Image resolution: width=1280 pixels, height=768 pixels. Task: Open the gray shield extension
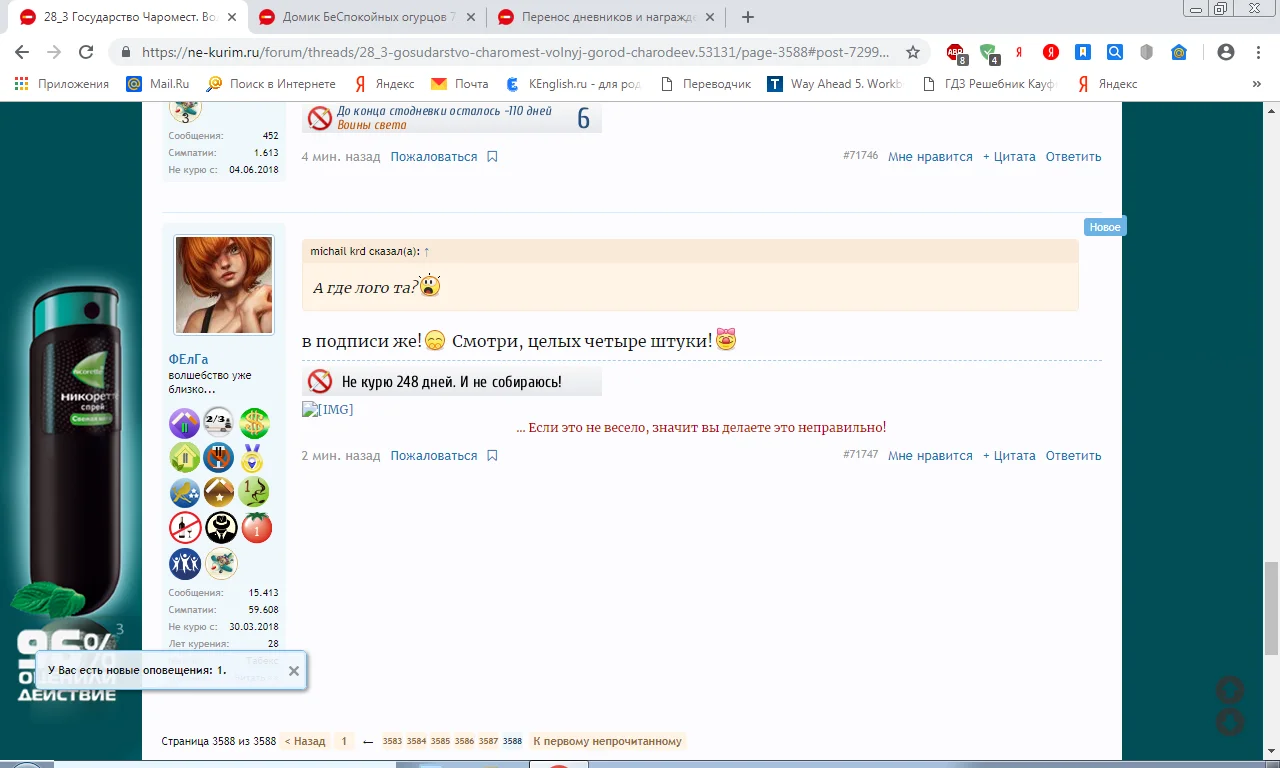[x=1147, y=53]
